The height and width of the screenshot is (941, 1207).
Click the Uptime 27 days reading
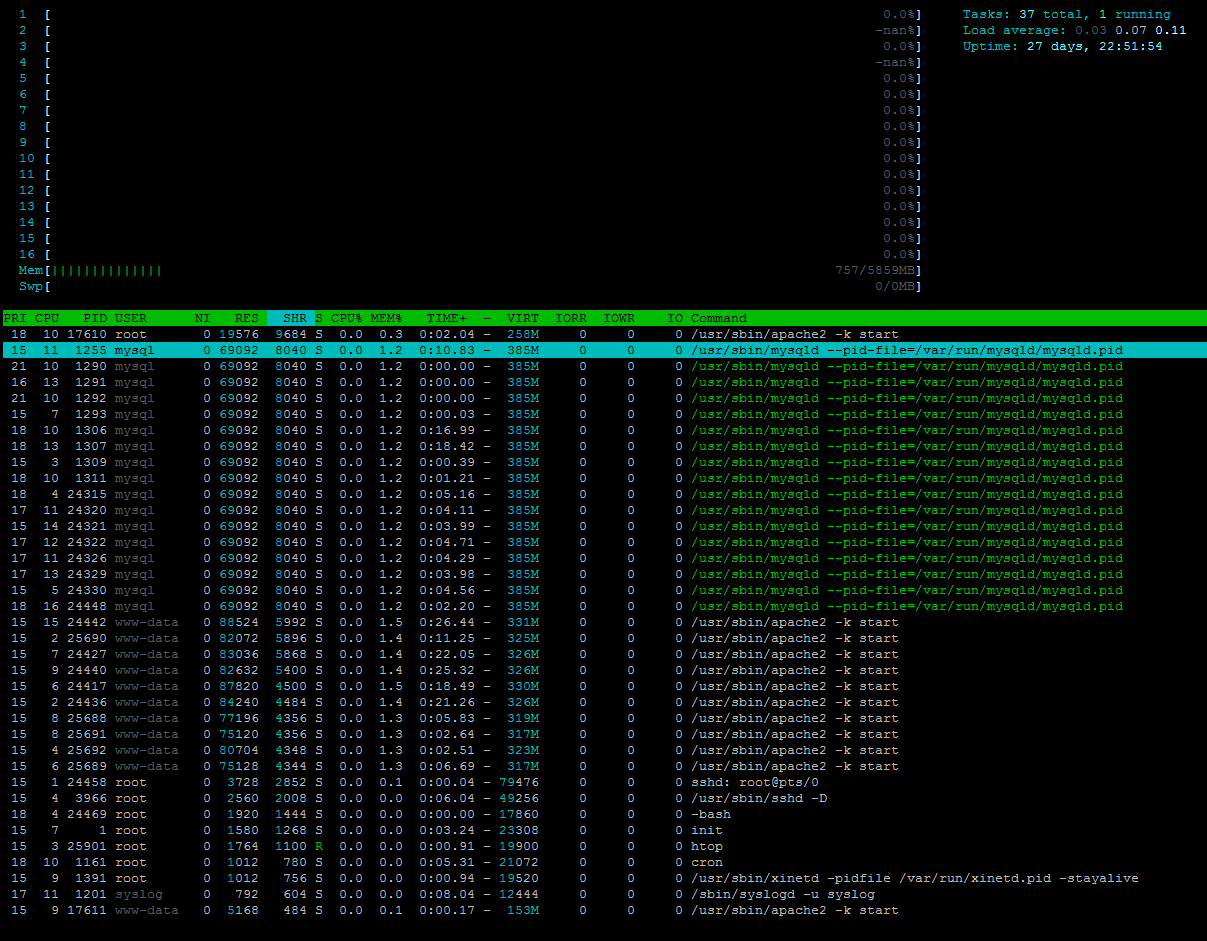pos(1063,46)
